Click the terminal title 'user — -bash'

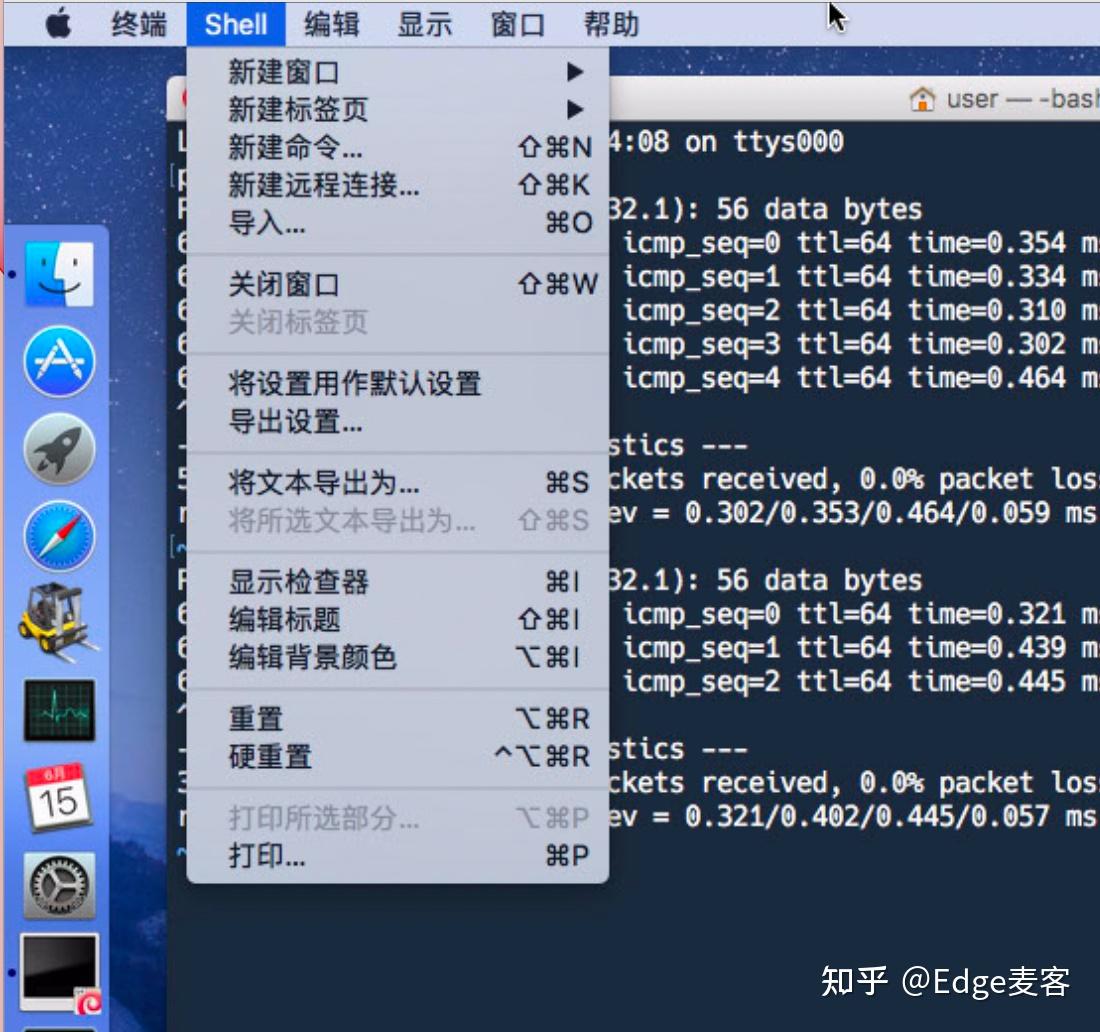click(x=1023, y=99)
